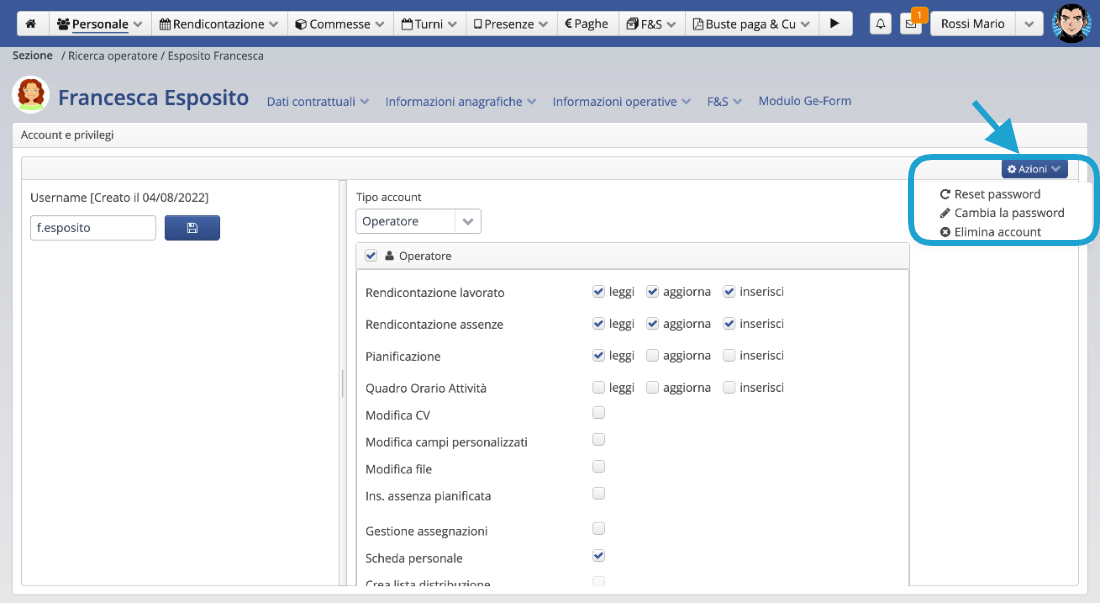This screenshot has height=603, width=1100.
Task: Open the mail inbox envelope icon
Action: (x=910, y=24)
